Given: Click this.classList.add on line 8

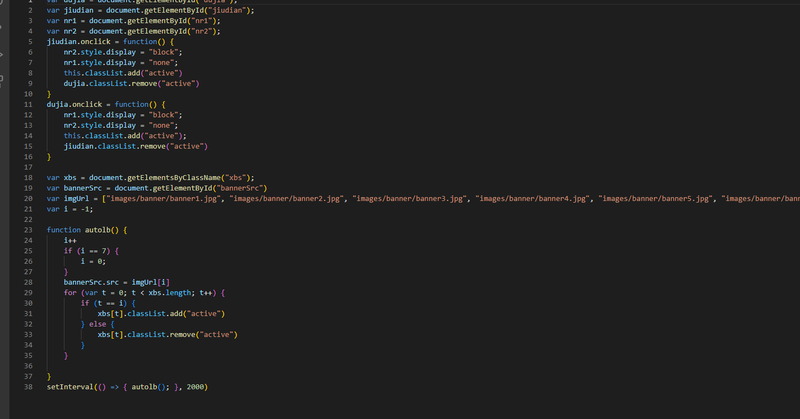Looking at the screenshot, I should [x=102, y=73].
